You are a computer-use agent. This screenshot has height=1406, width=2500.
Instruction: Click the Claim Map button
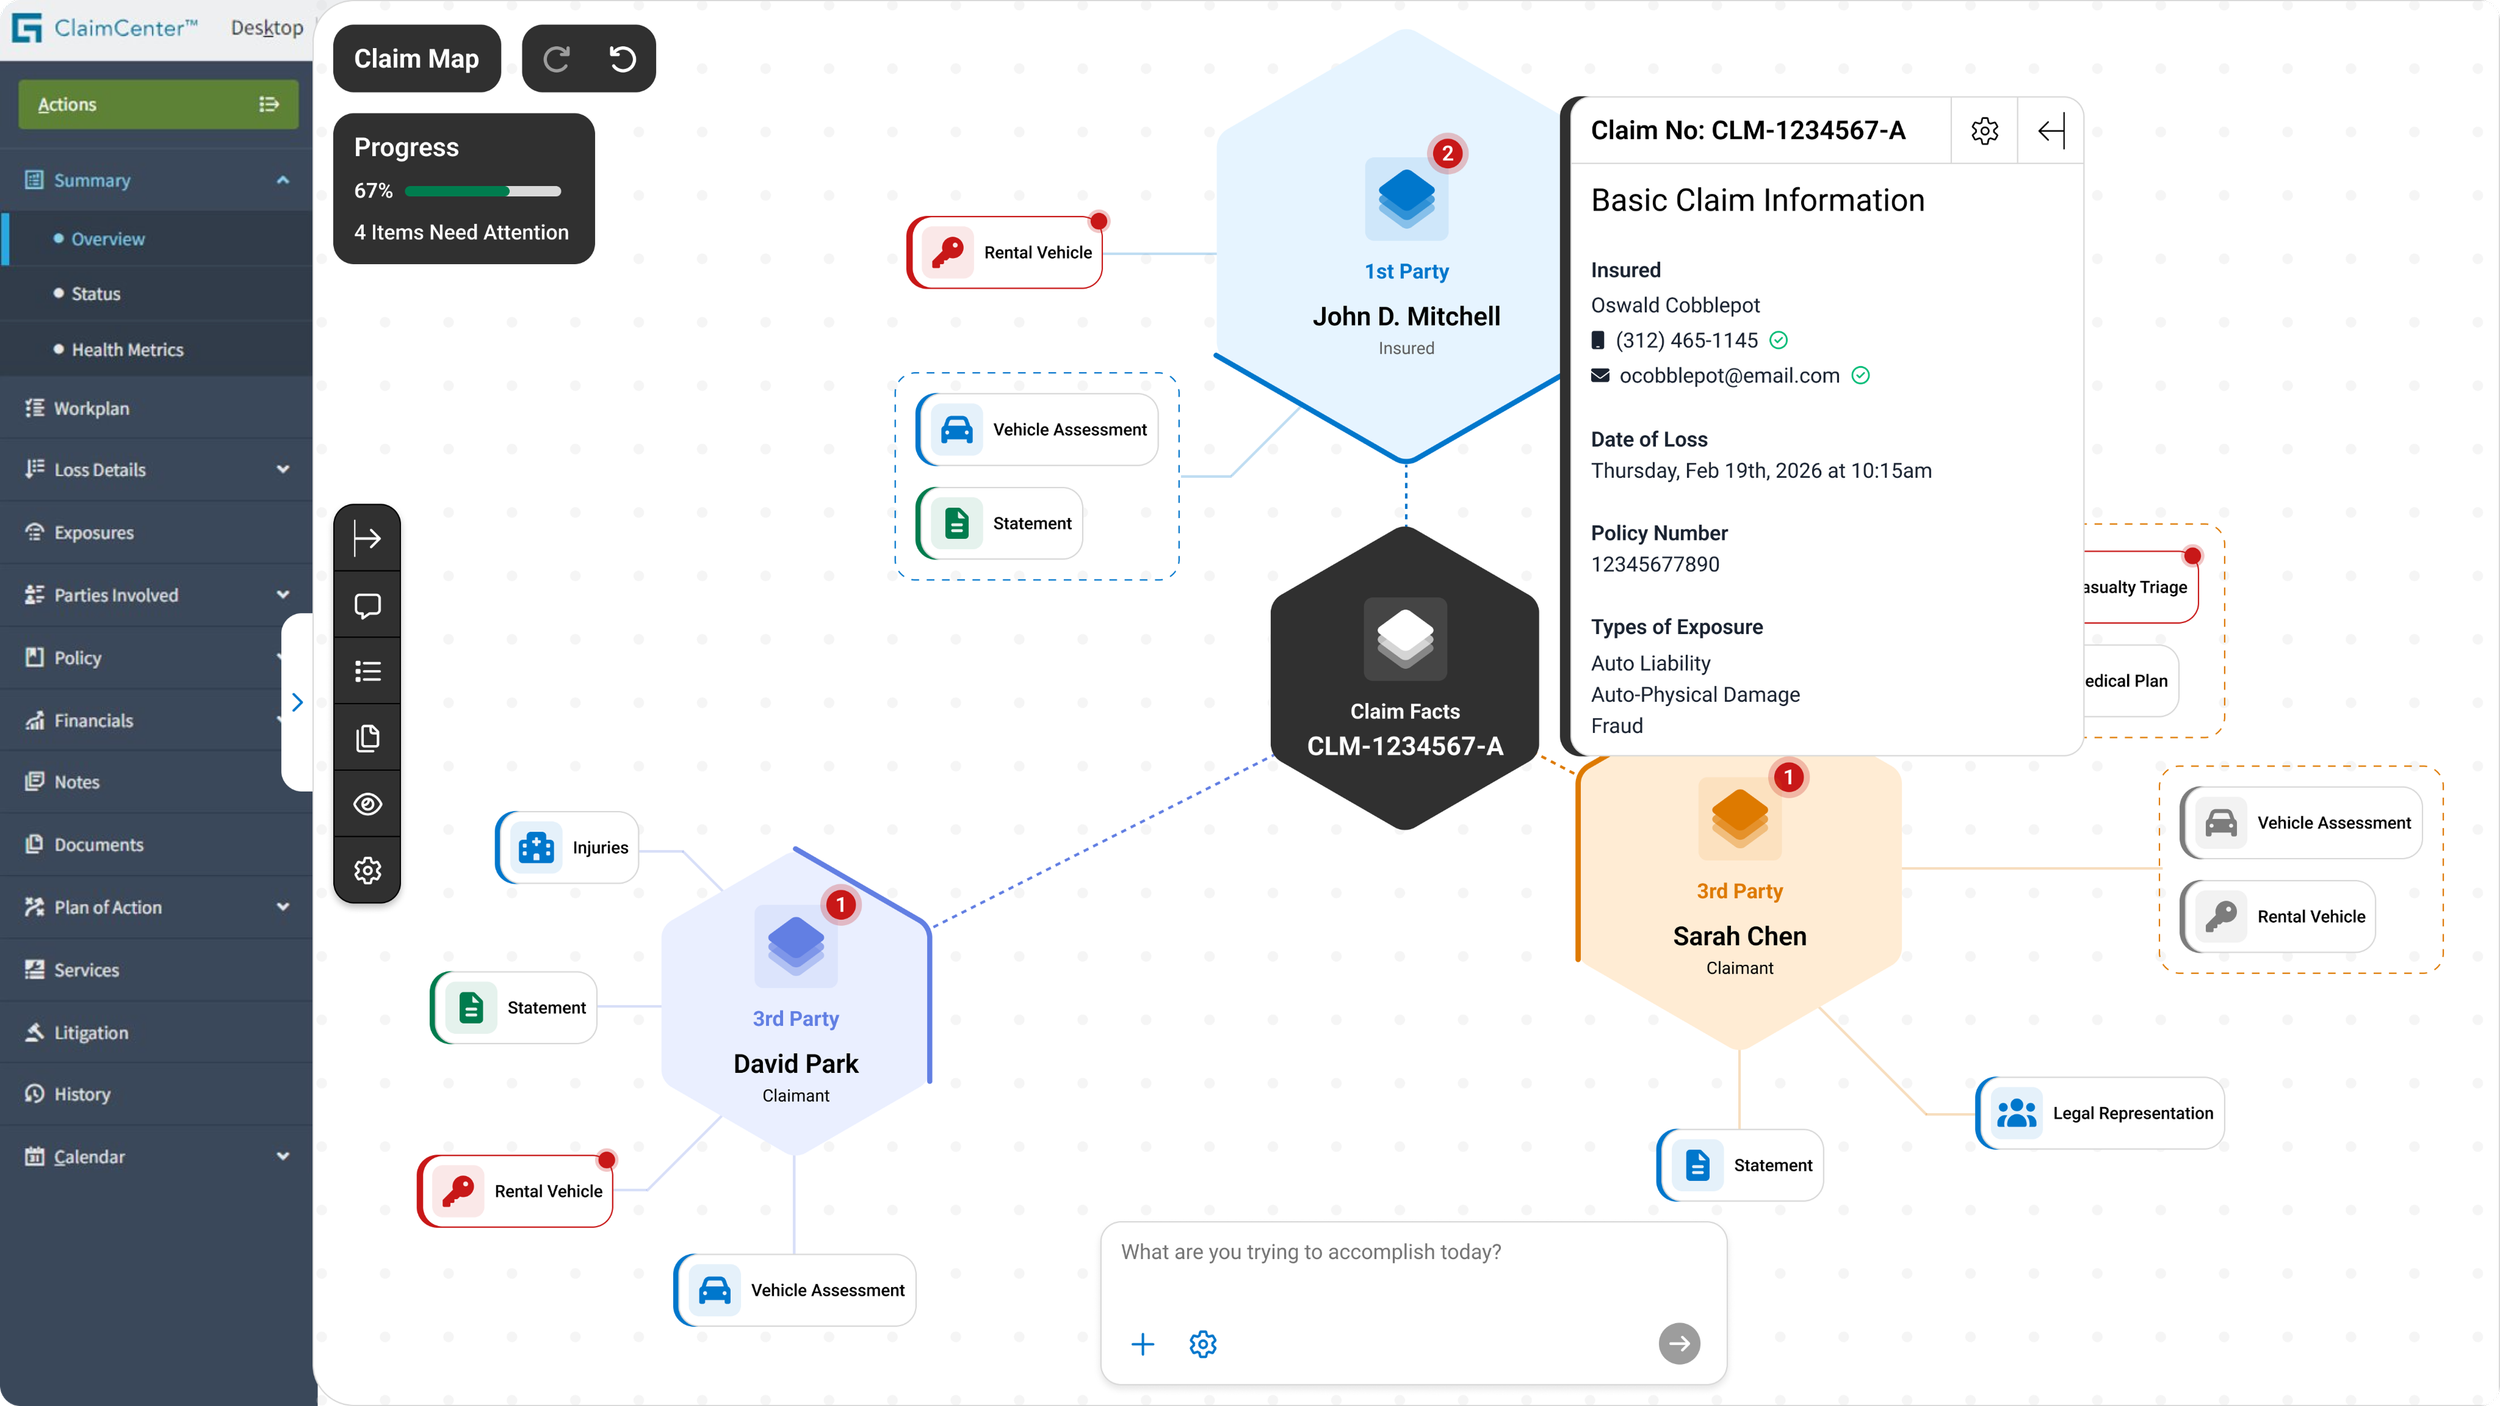pyautogui.click(x=416, y=59)
